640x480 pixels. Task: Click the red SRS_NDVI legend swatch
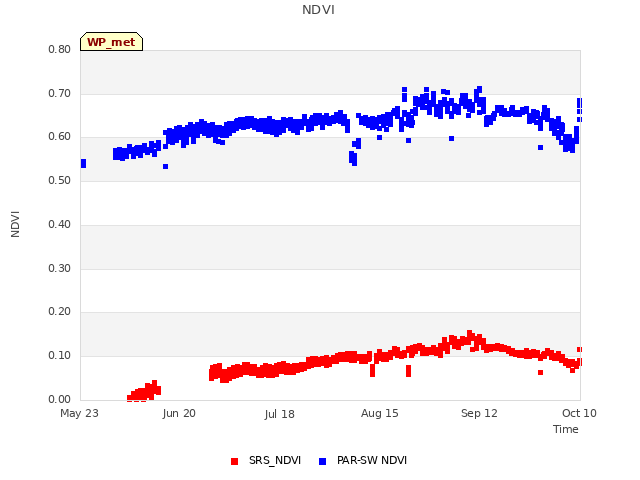coord(234,461)
